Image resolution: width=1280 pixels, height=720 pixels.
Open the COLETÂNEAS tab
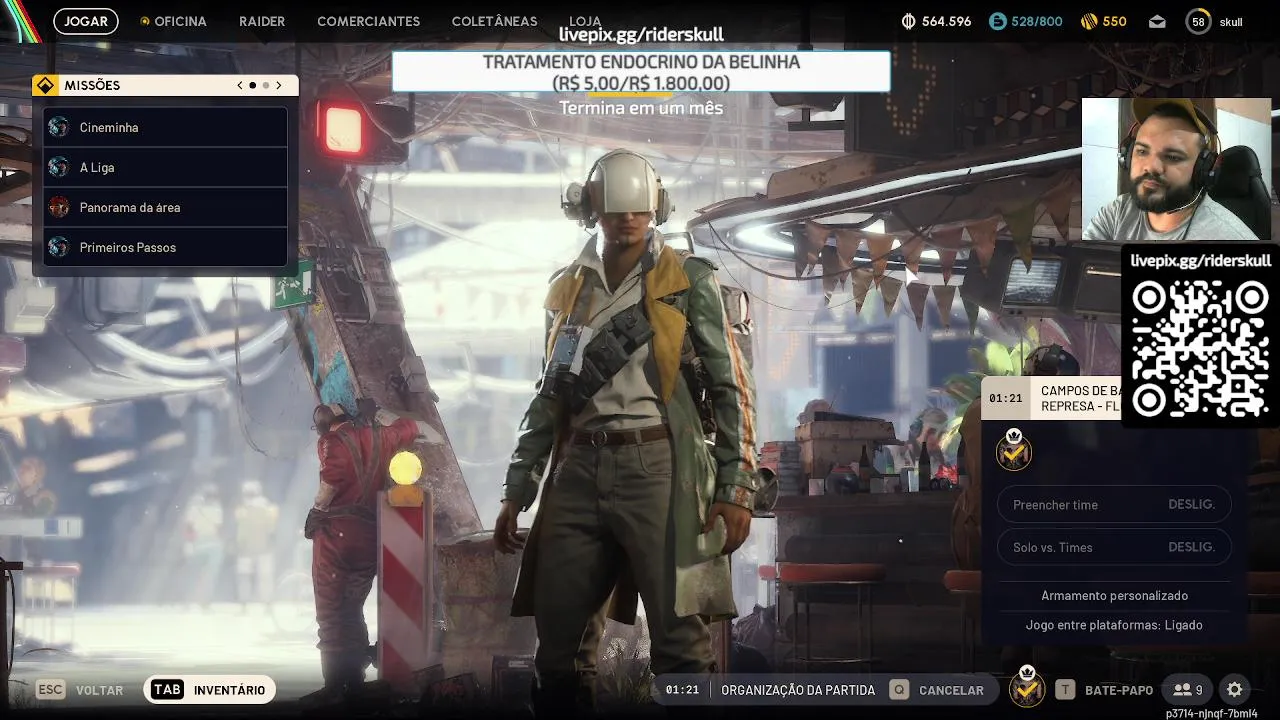[x=494, y=21]
